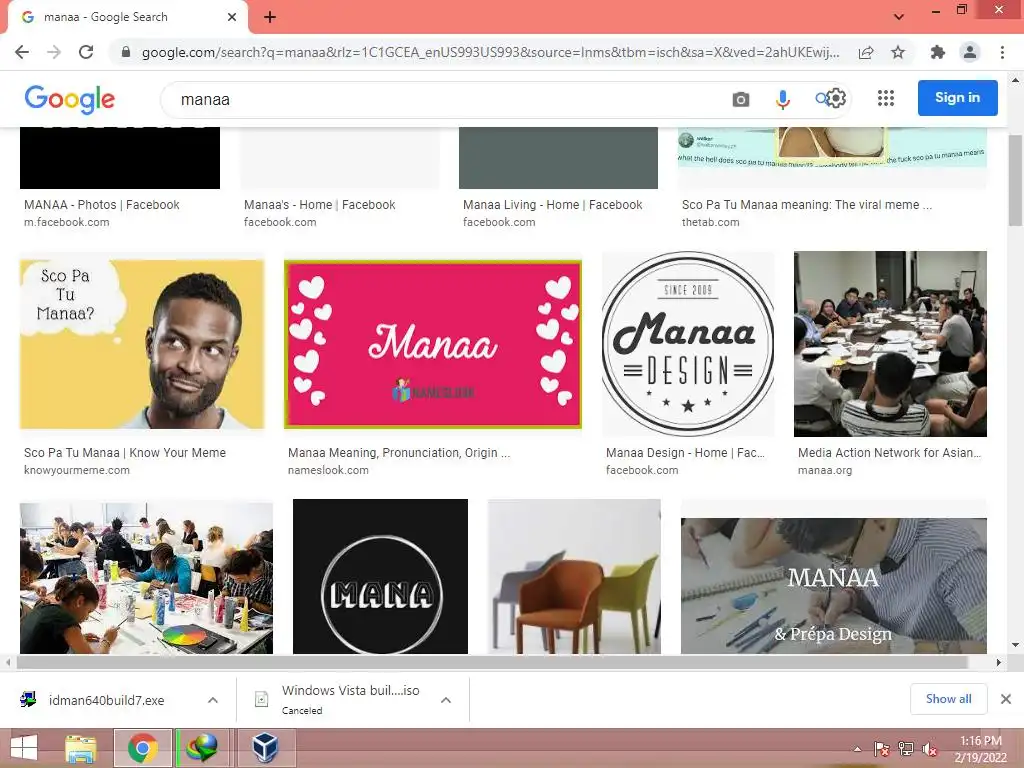
Task: Click the horizontal scrollbar bar
Action: (x=492, y=662)
